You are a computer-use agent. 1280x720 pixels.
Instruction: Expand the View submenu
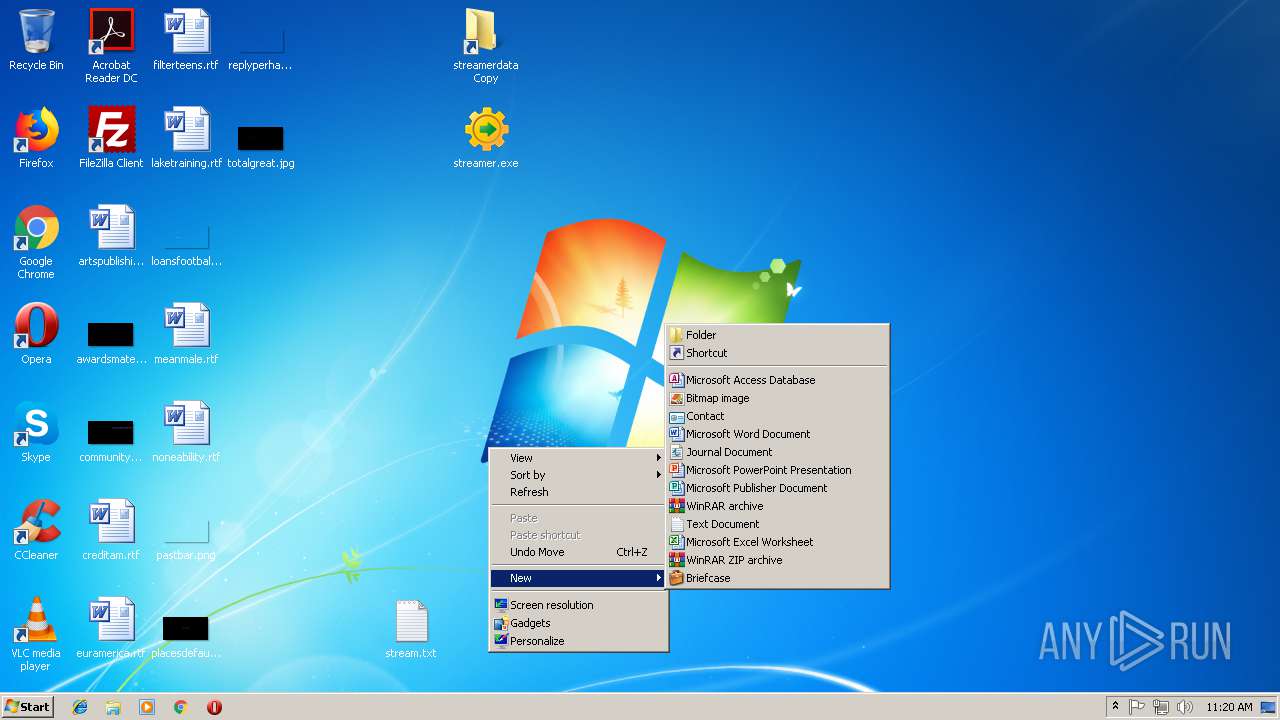click(x=578, y=458)
